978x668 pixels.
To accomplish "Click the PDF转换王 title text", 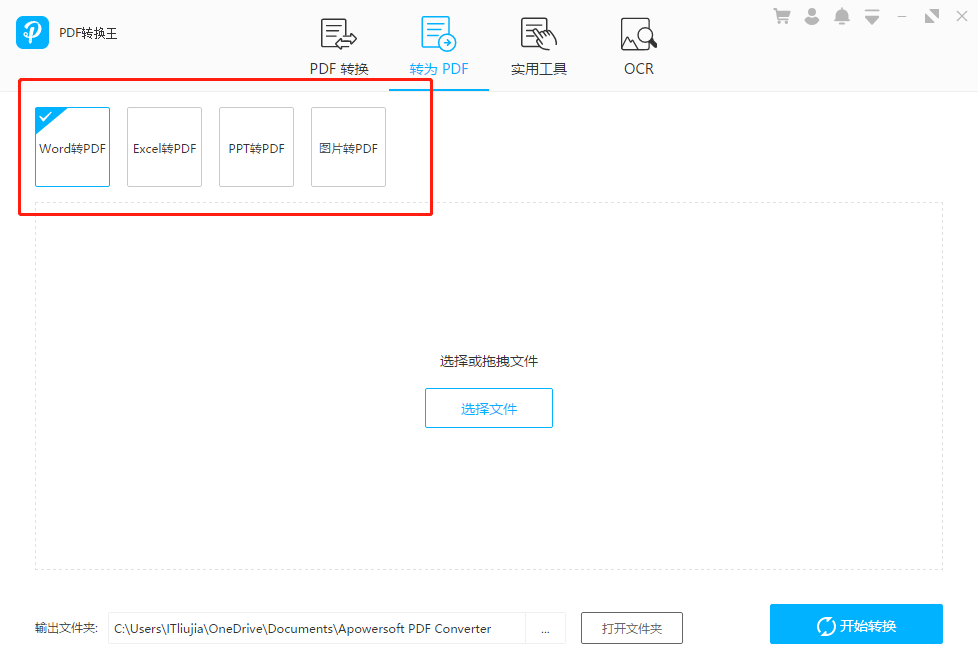I will [x=88, y=33].
